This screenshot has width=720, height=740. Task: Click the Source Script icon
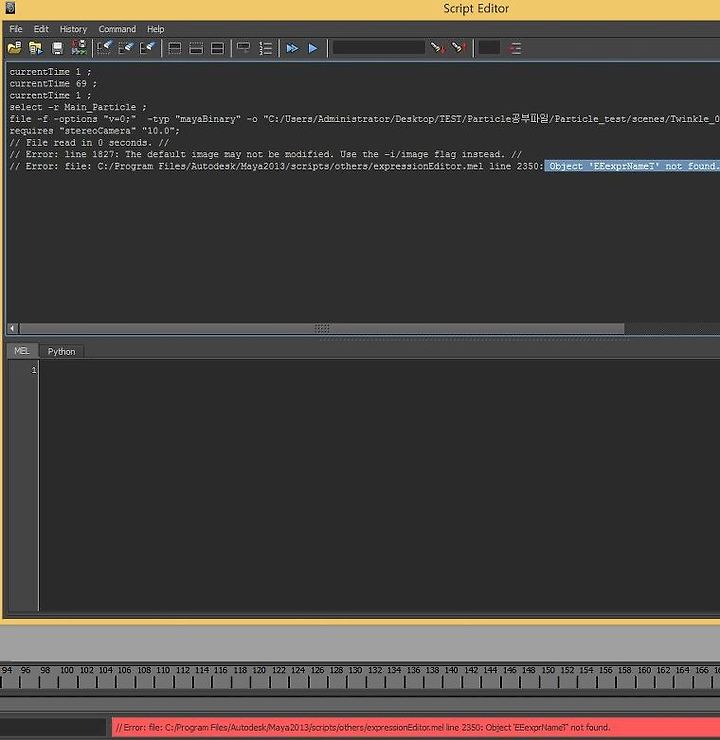pyautogui.click(x=36, y=48)
